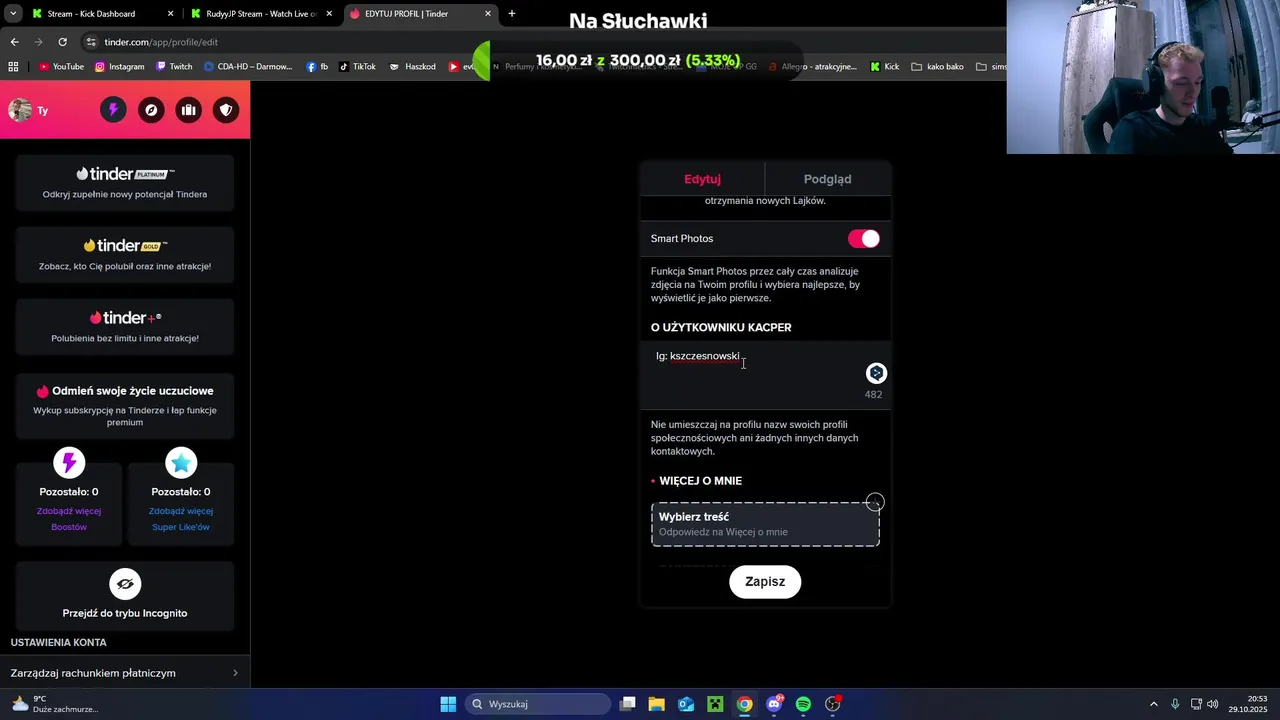Click the site info icon in address bar
The height and width of the screenshot is (720, 1280).
point(92,42)
